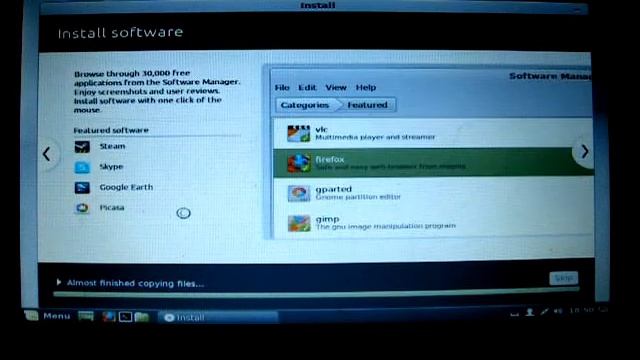Open the Terminal from the panel launcher

click(125, 317)
